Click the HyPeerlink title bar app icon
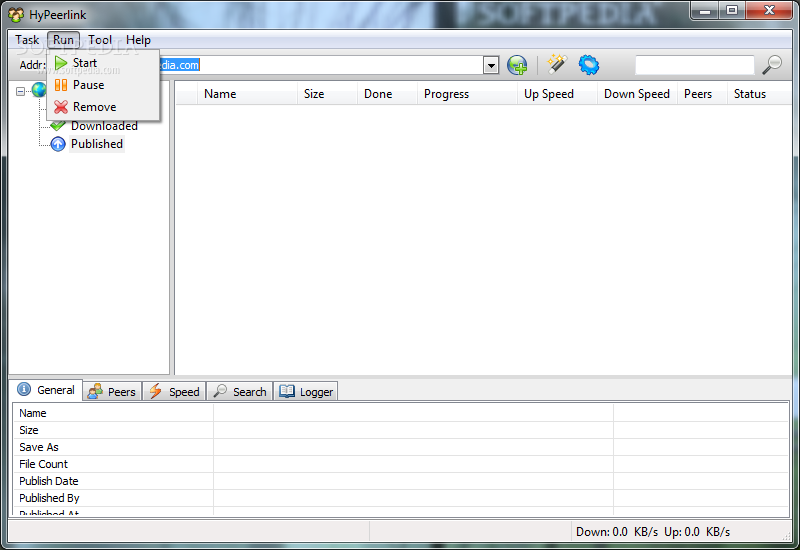Image resolution: width=800 pixels, height=550 pixels. tap(16, 15)
